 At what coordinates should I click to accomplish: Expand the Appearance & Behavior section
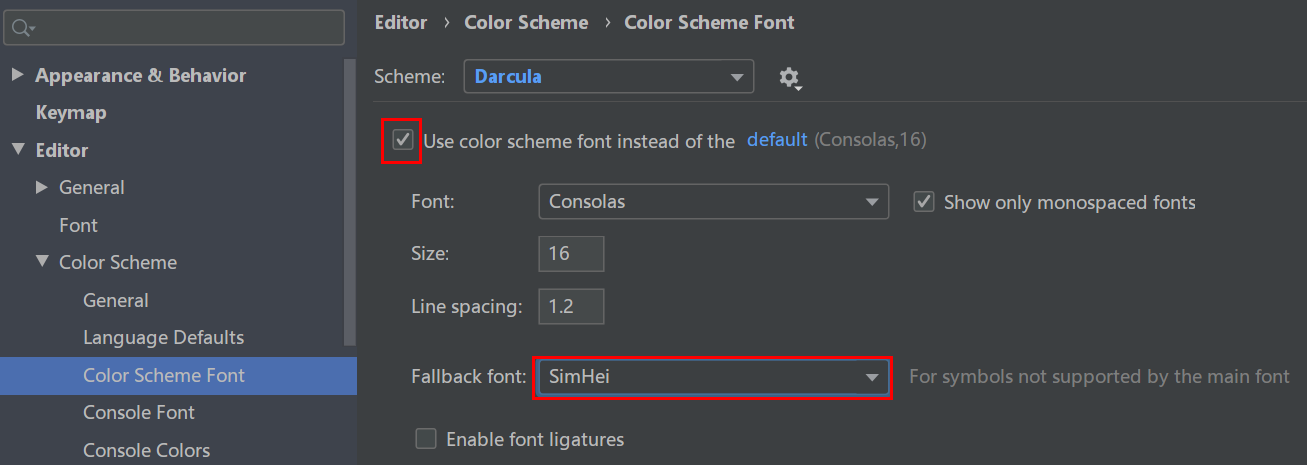click(18, 75)
